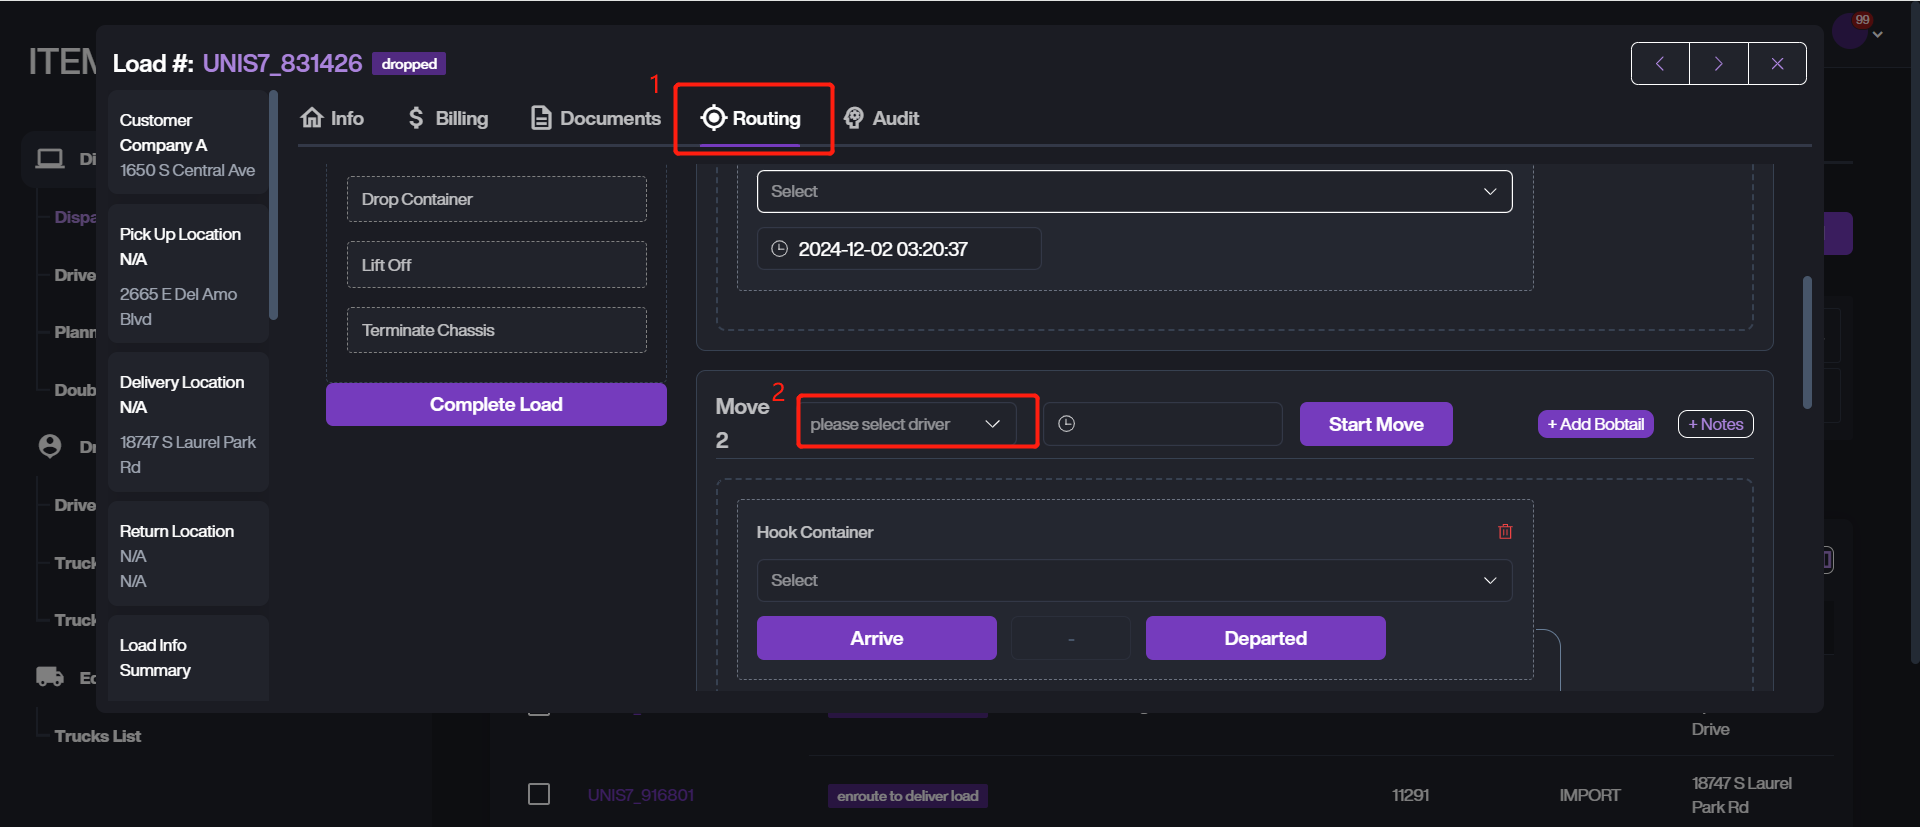
Task: Click the Start Move button
Action: point(1375,424)
